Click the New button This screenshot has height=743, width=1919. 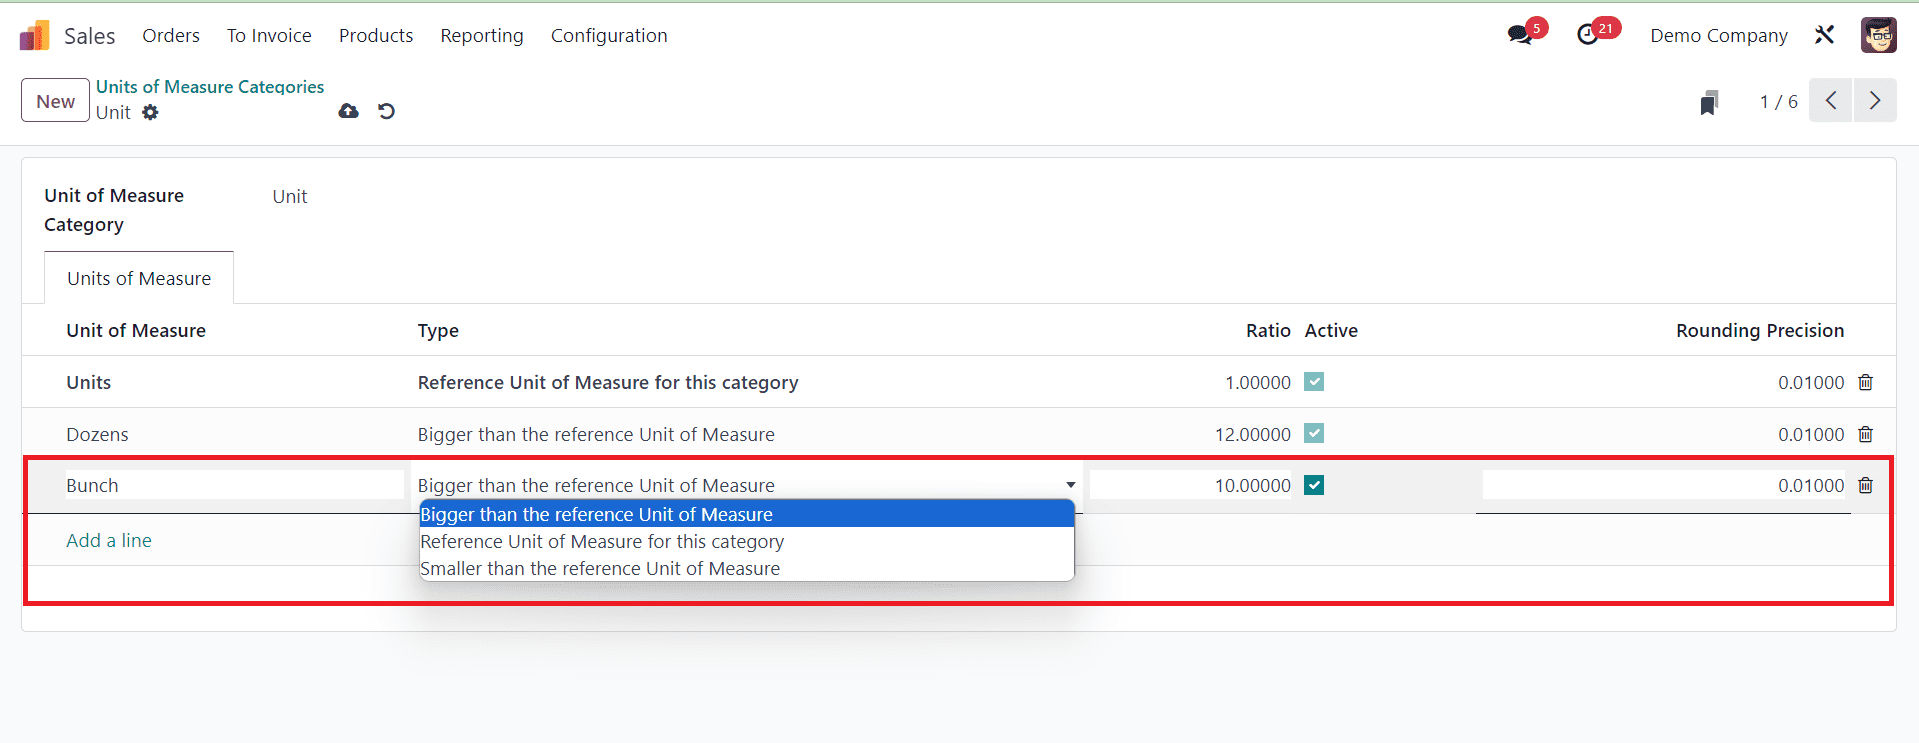(56, 101)
